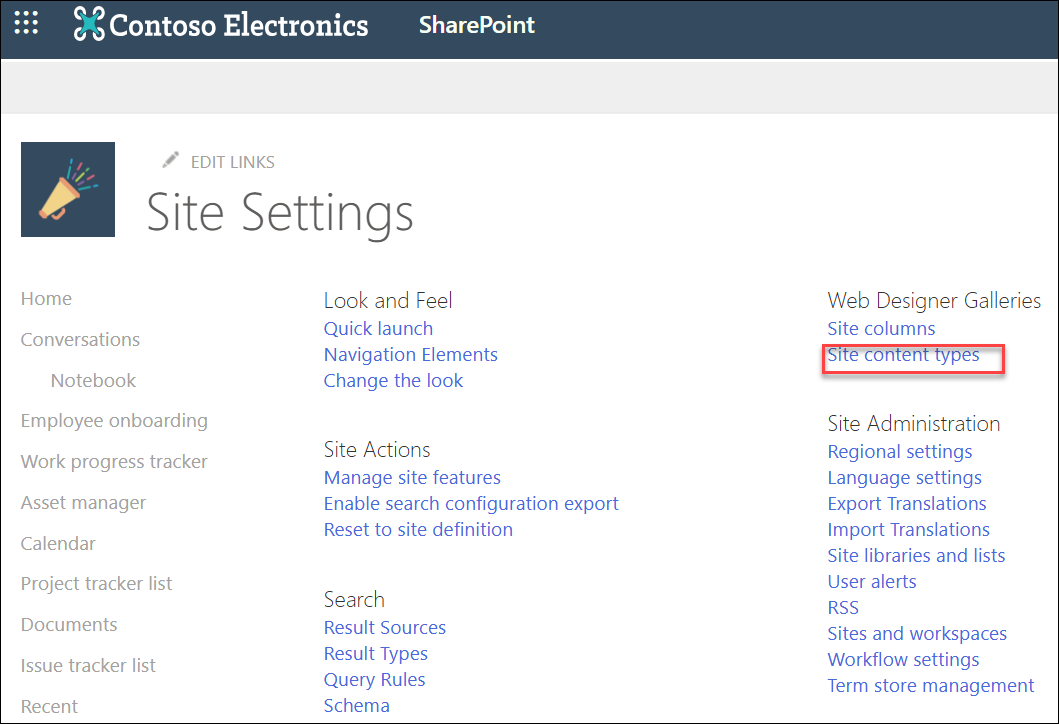Click the megaphone site logo image

click(x=67, y=189)
